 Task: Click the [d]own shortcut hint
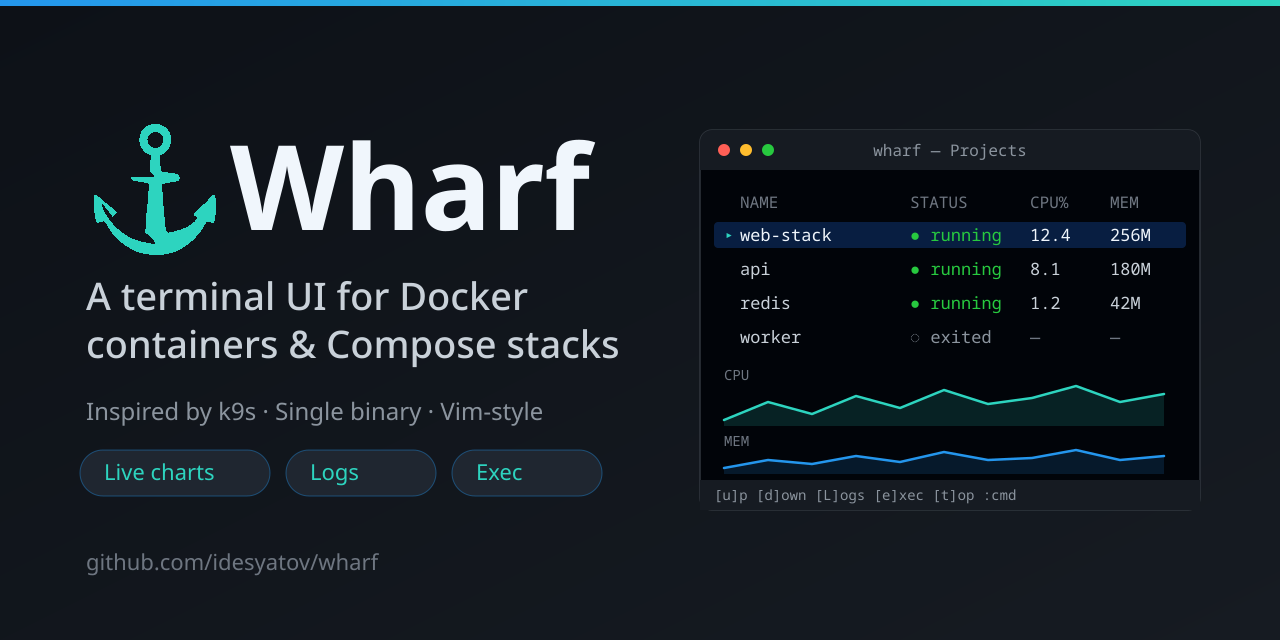point(781,495)
